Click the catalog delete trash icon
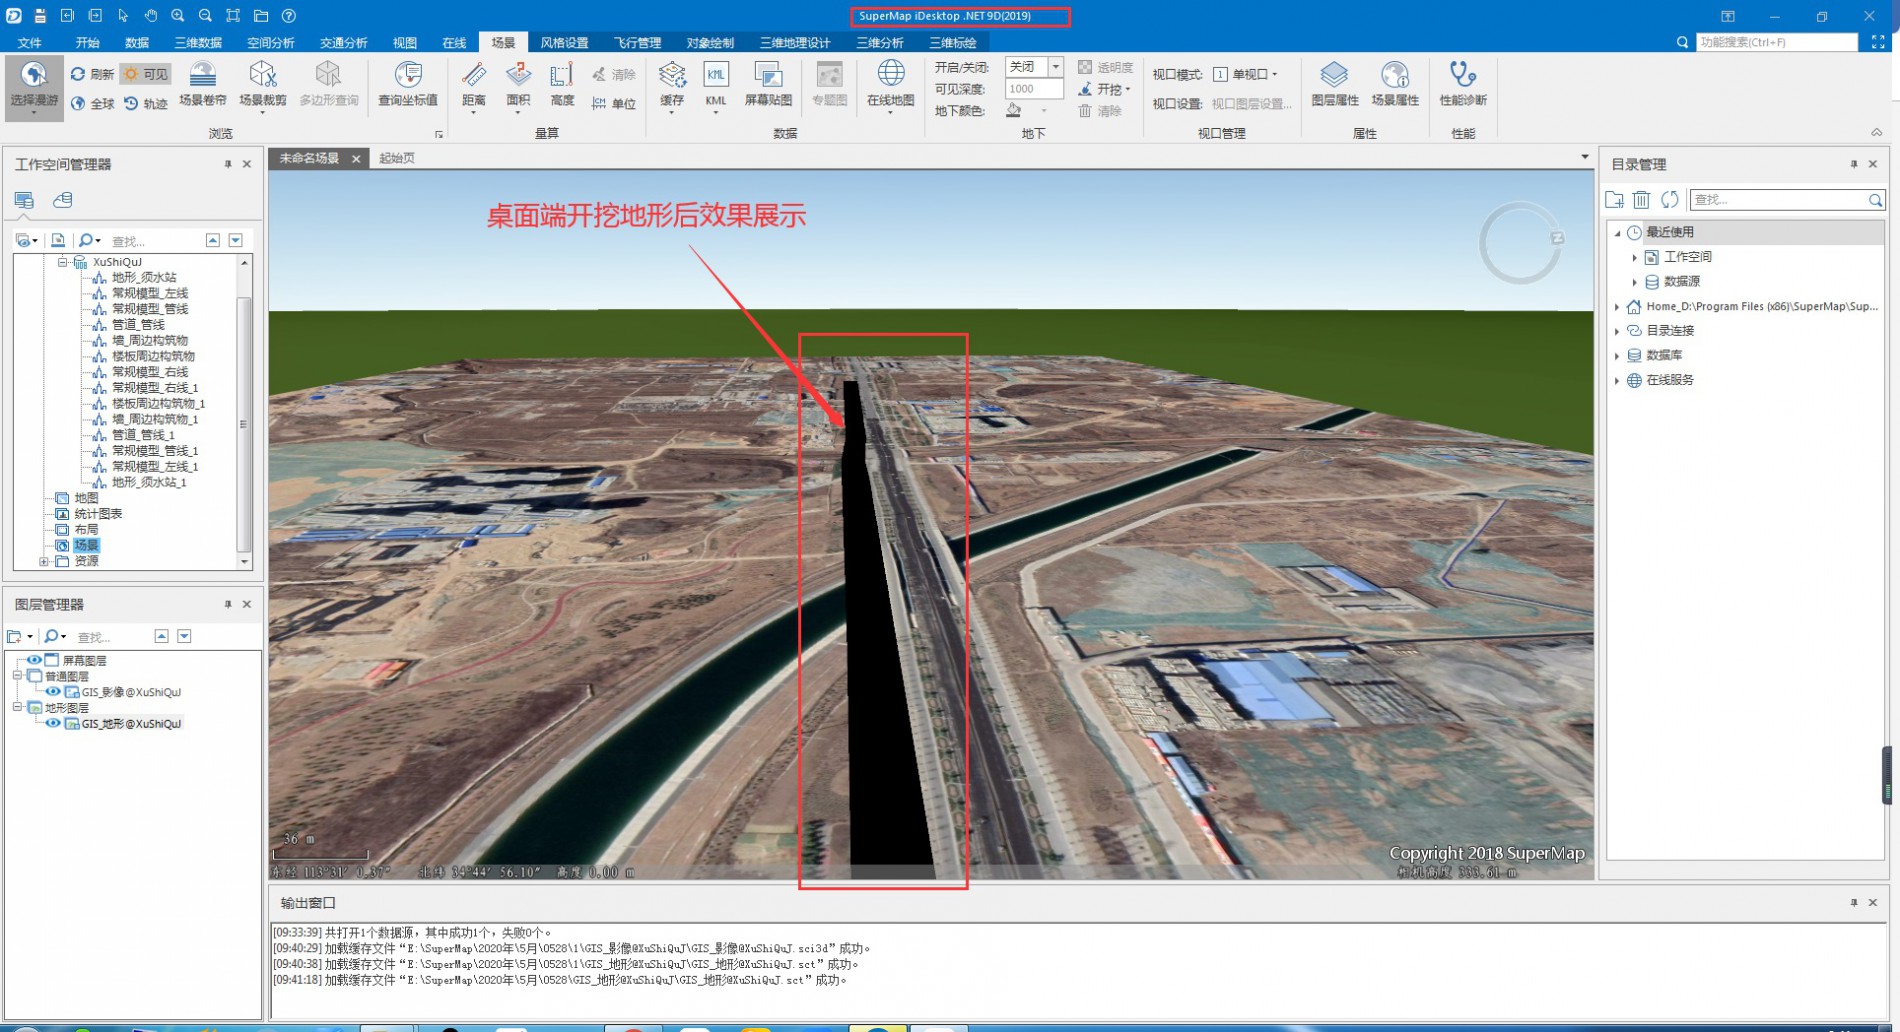 pos(1641,200)
